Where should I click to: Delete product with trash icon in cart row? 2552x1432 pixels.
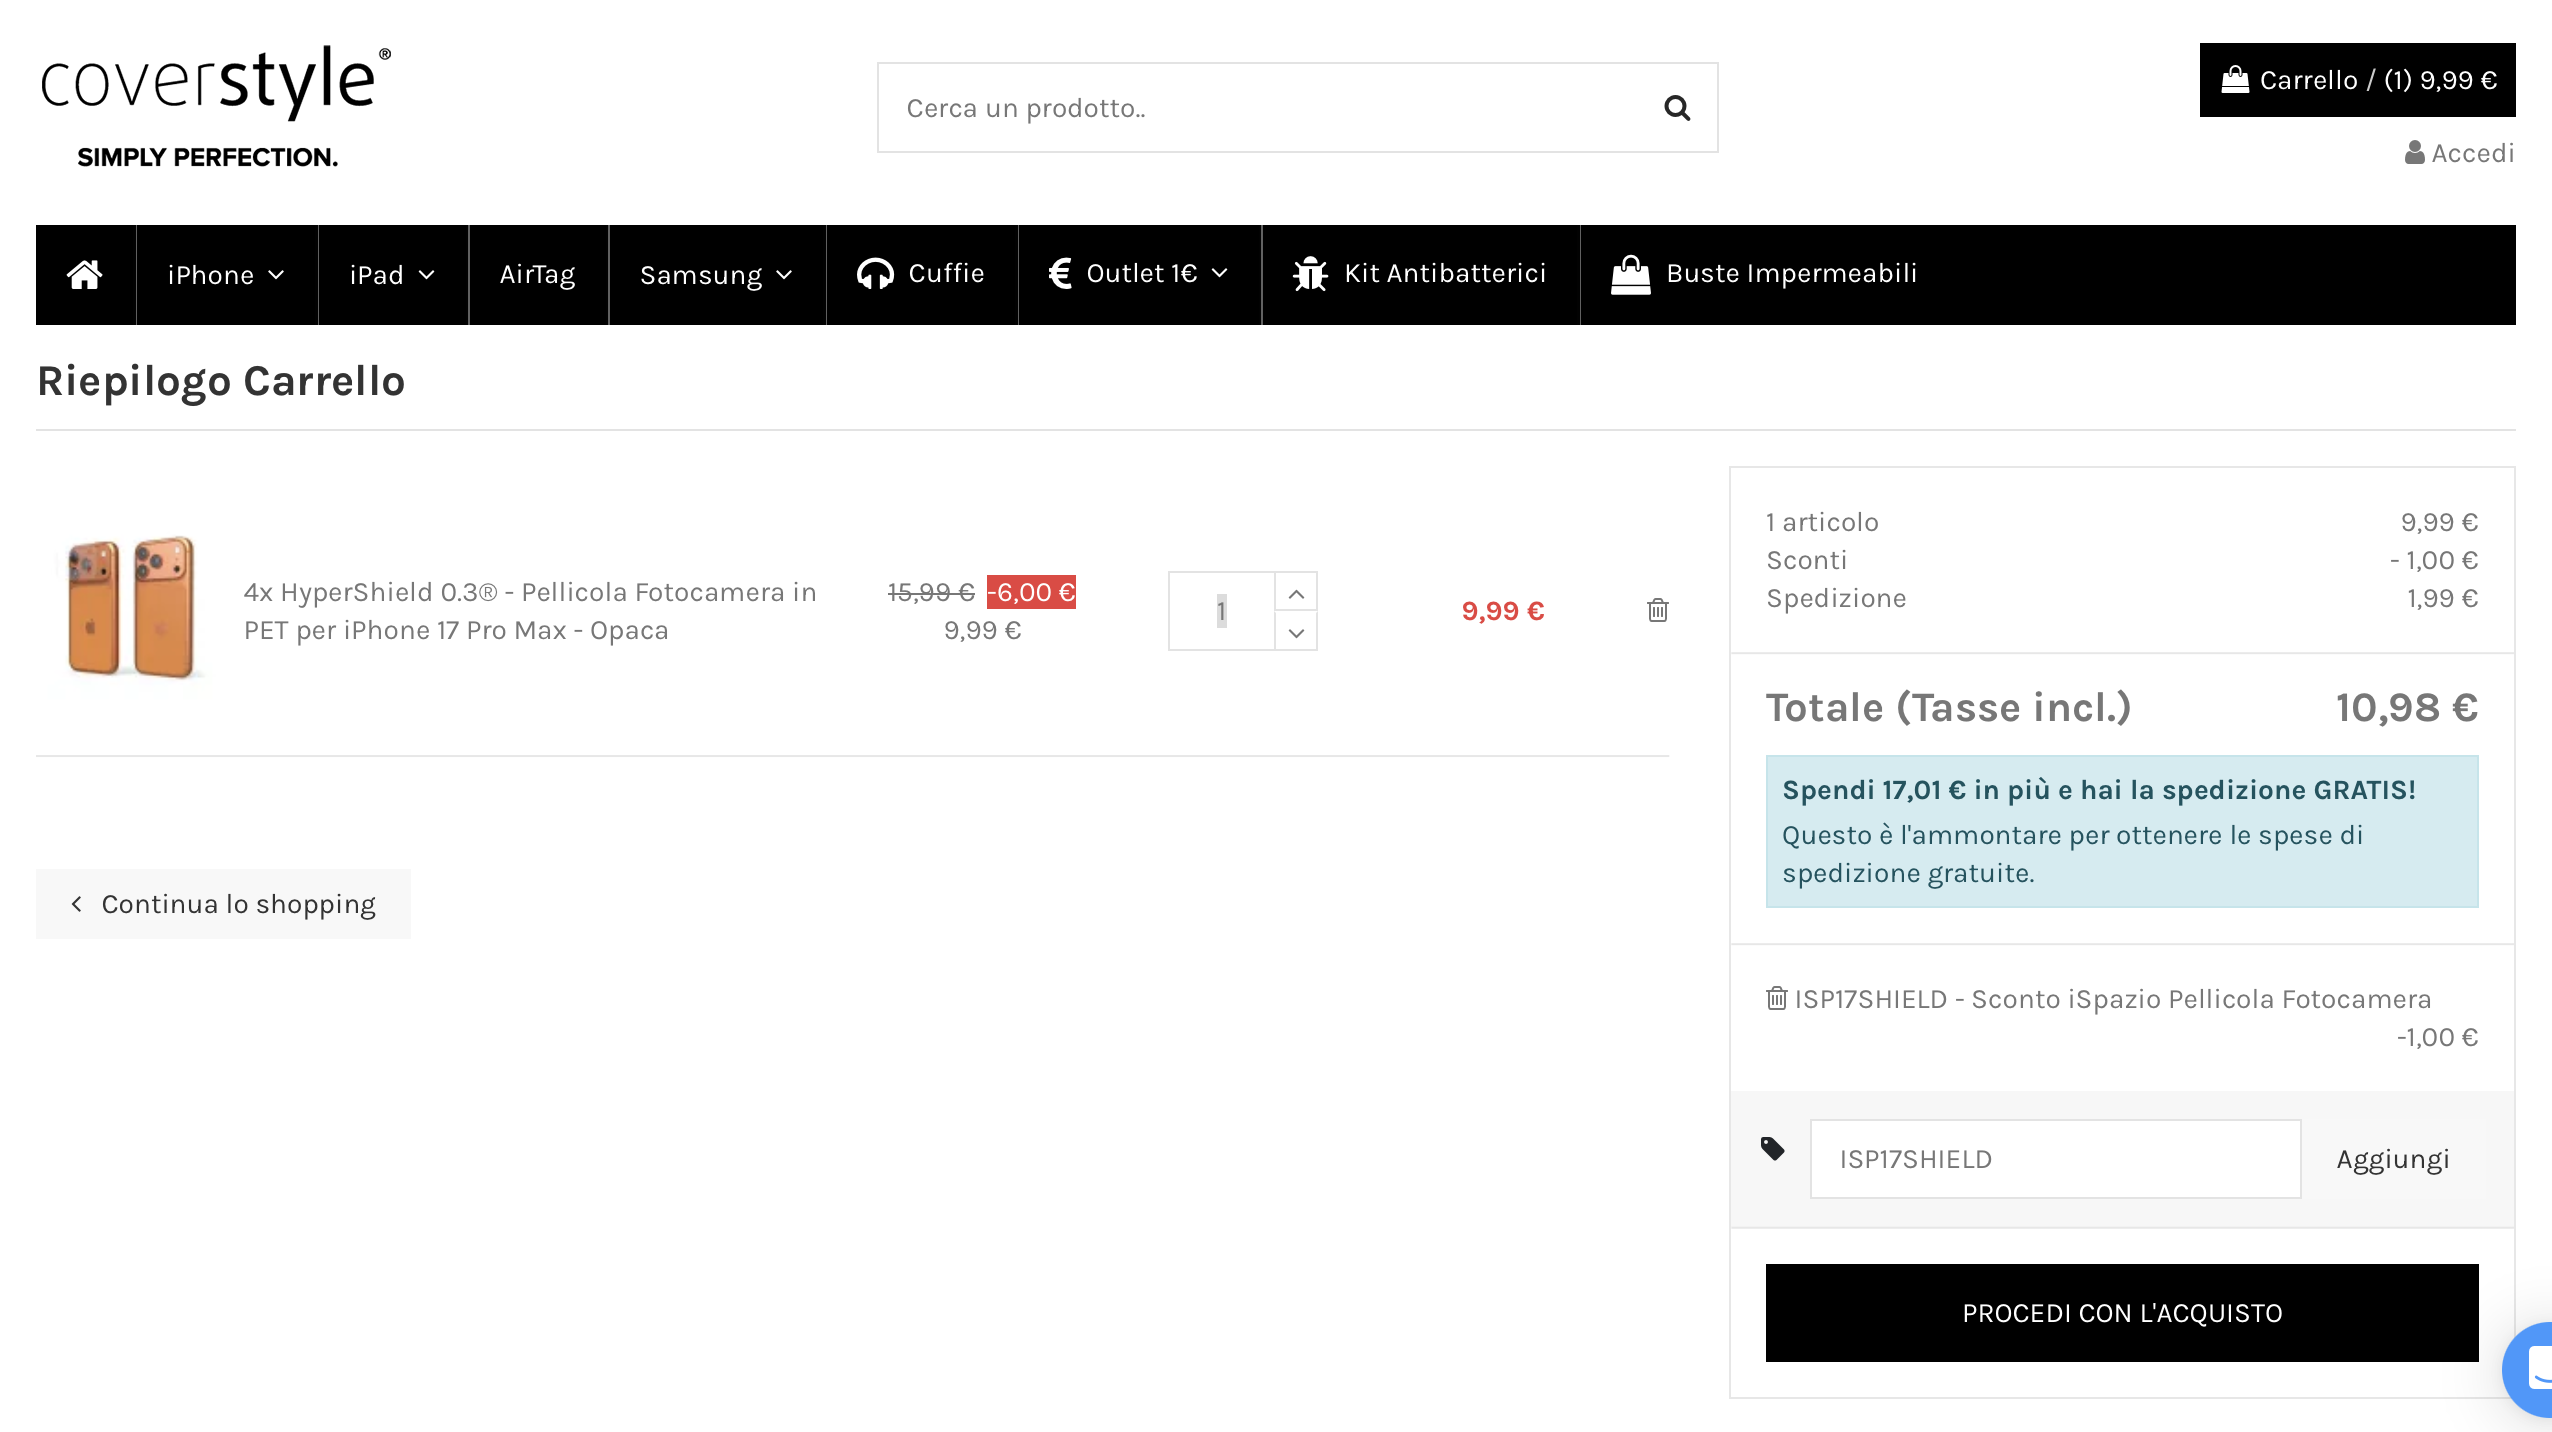1657,610
